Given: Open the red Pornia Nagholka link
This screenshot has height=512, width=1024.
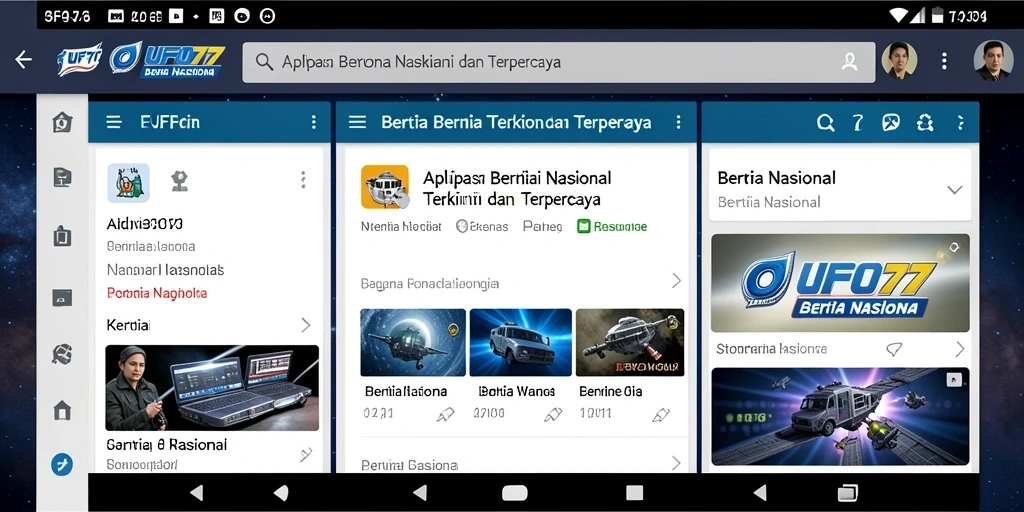Looking at the screenshot, I should (x=157, y=293).
